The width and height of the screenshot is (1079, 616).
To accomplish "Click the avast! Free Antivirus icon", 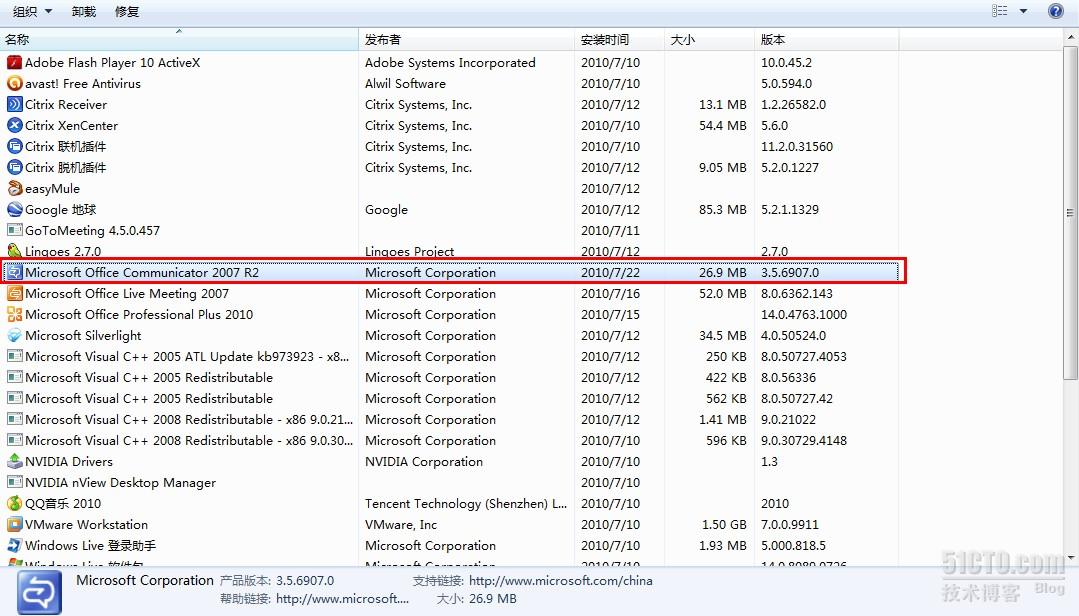I will 14,83.
